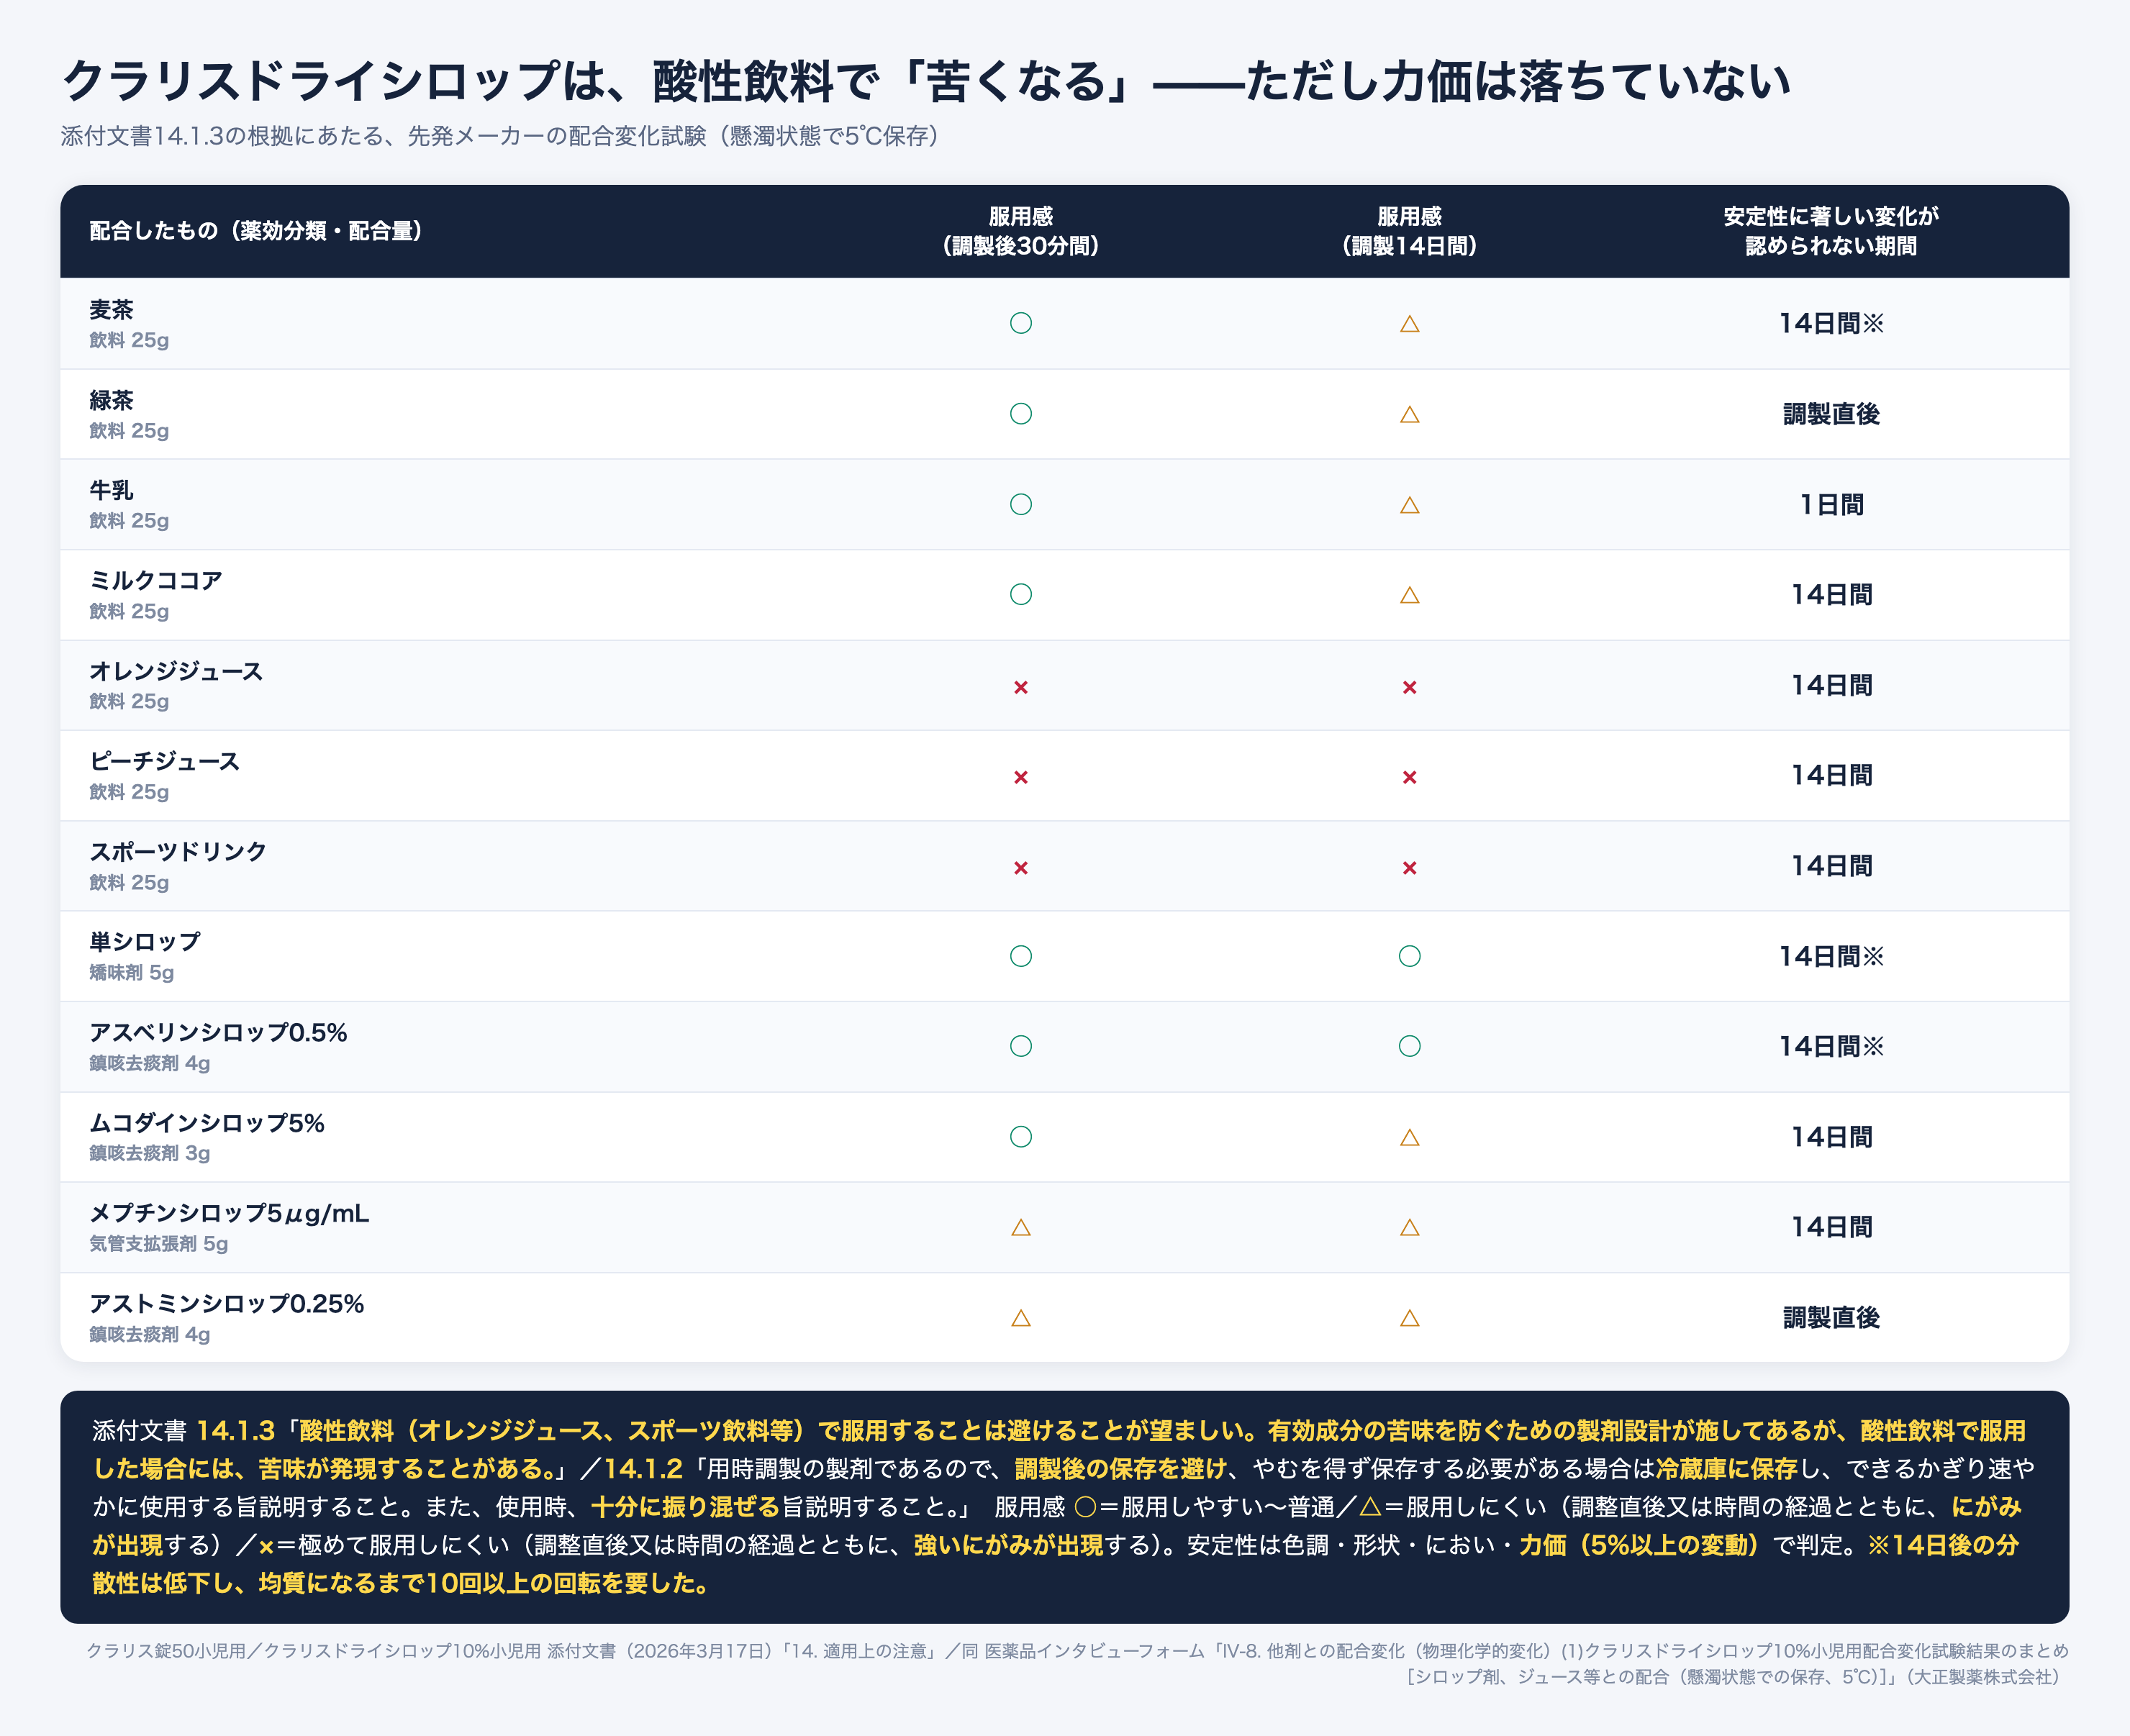Image resolution: width=2130 pixels, height=1736 pixels.
Task: Select the 牛乳 row label
Action: coord(111,490)
